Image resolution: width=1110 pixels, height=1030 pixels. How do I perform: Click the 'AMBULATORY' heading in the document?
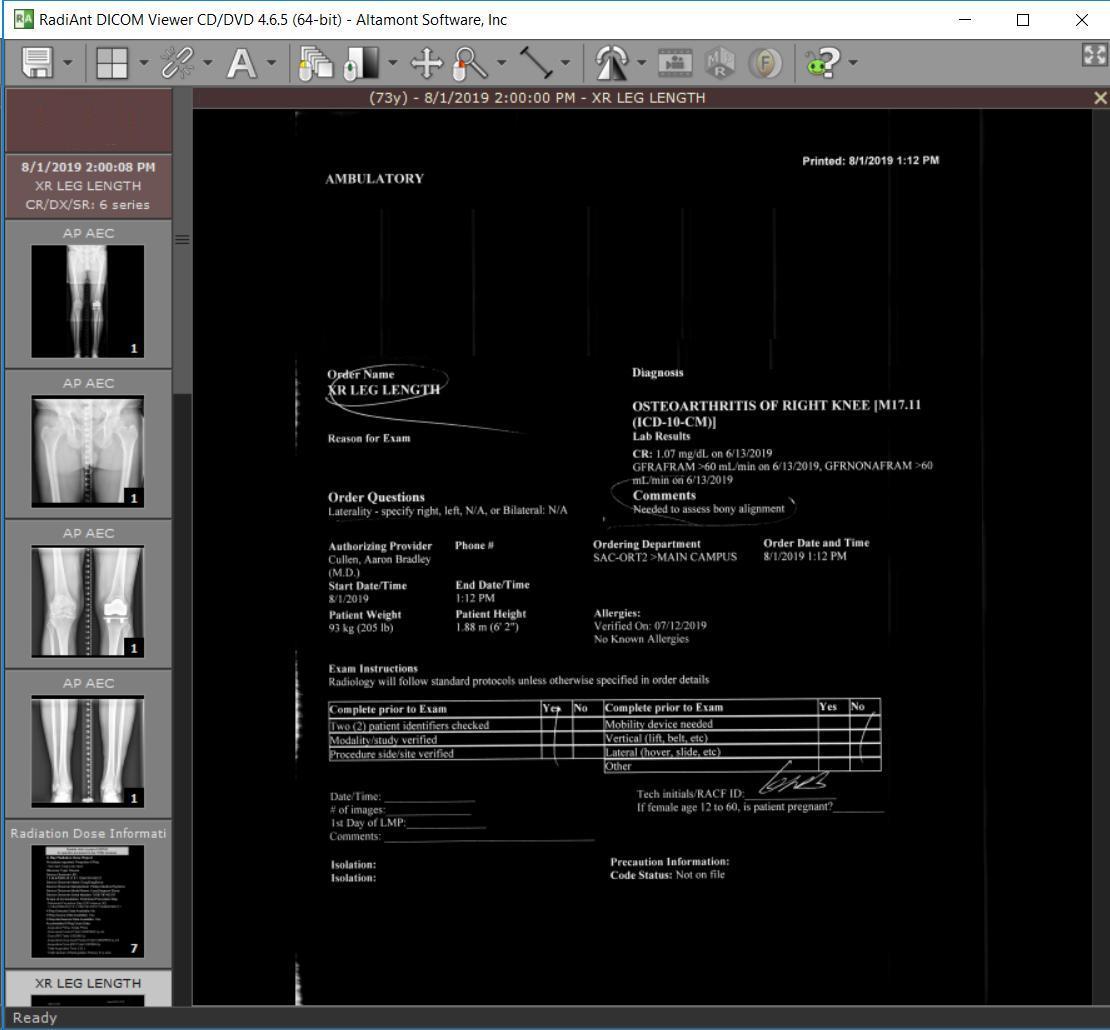374,178
